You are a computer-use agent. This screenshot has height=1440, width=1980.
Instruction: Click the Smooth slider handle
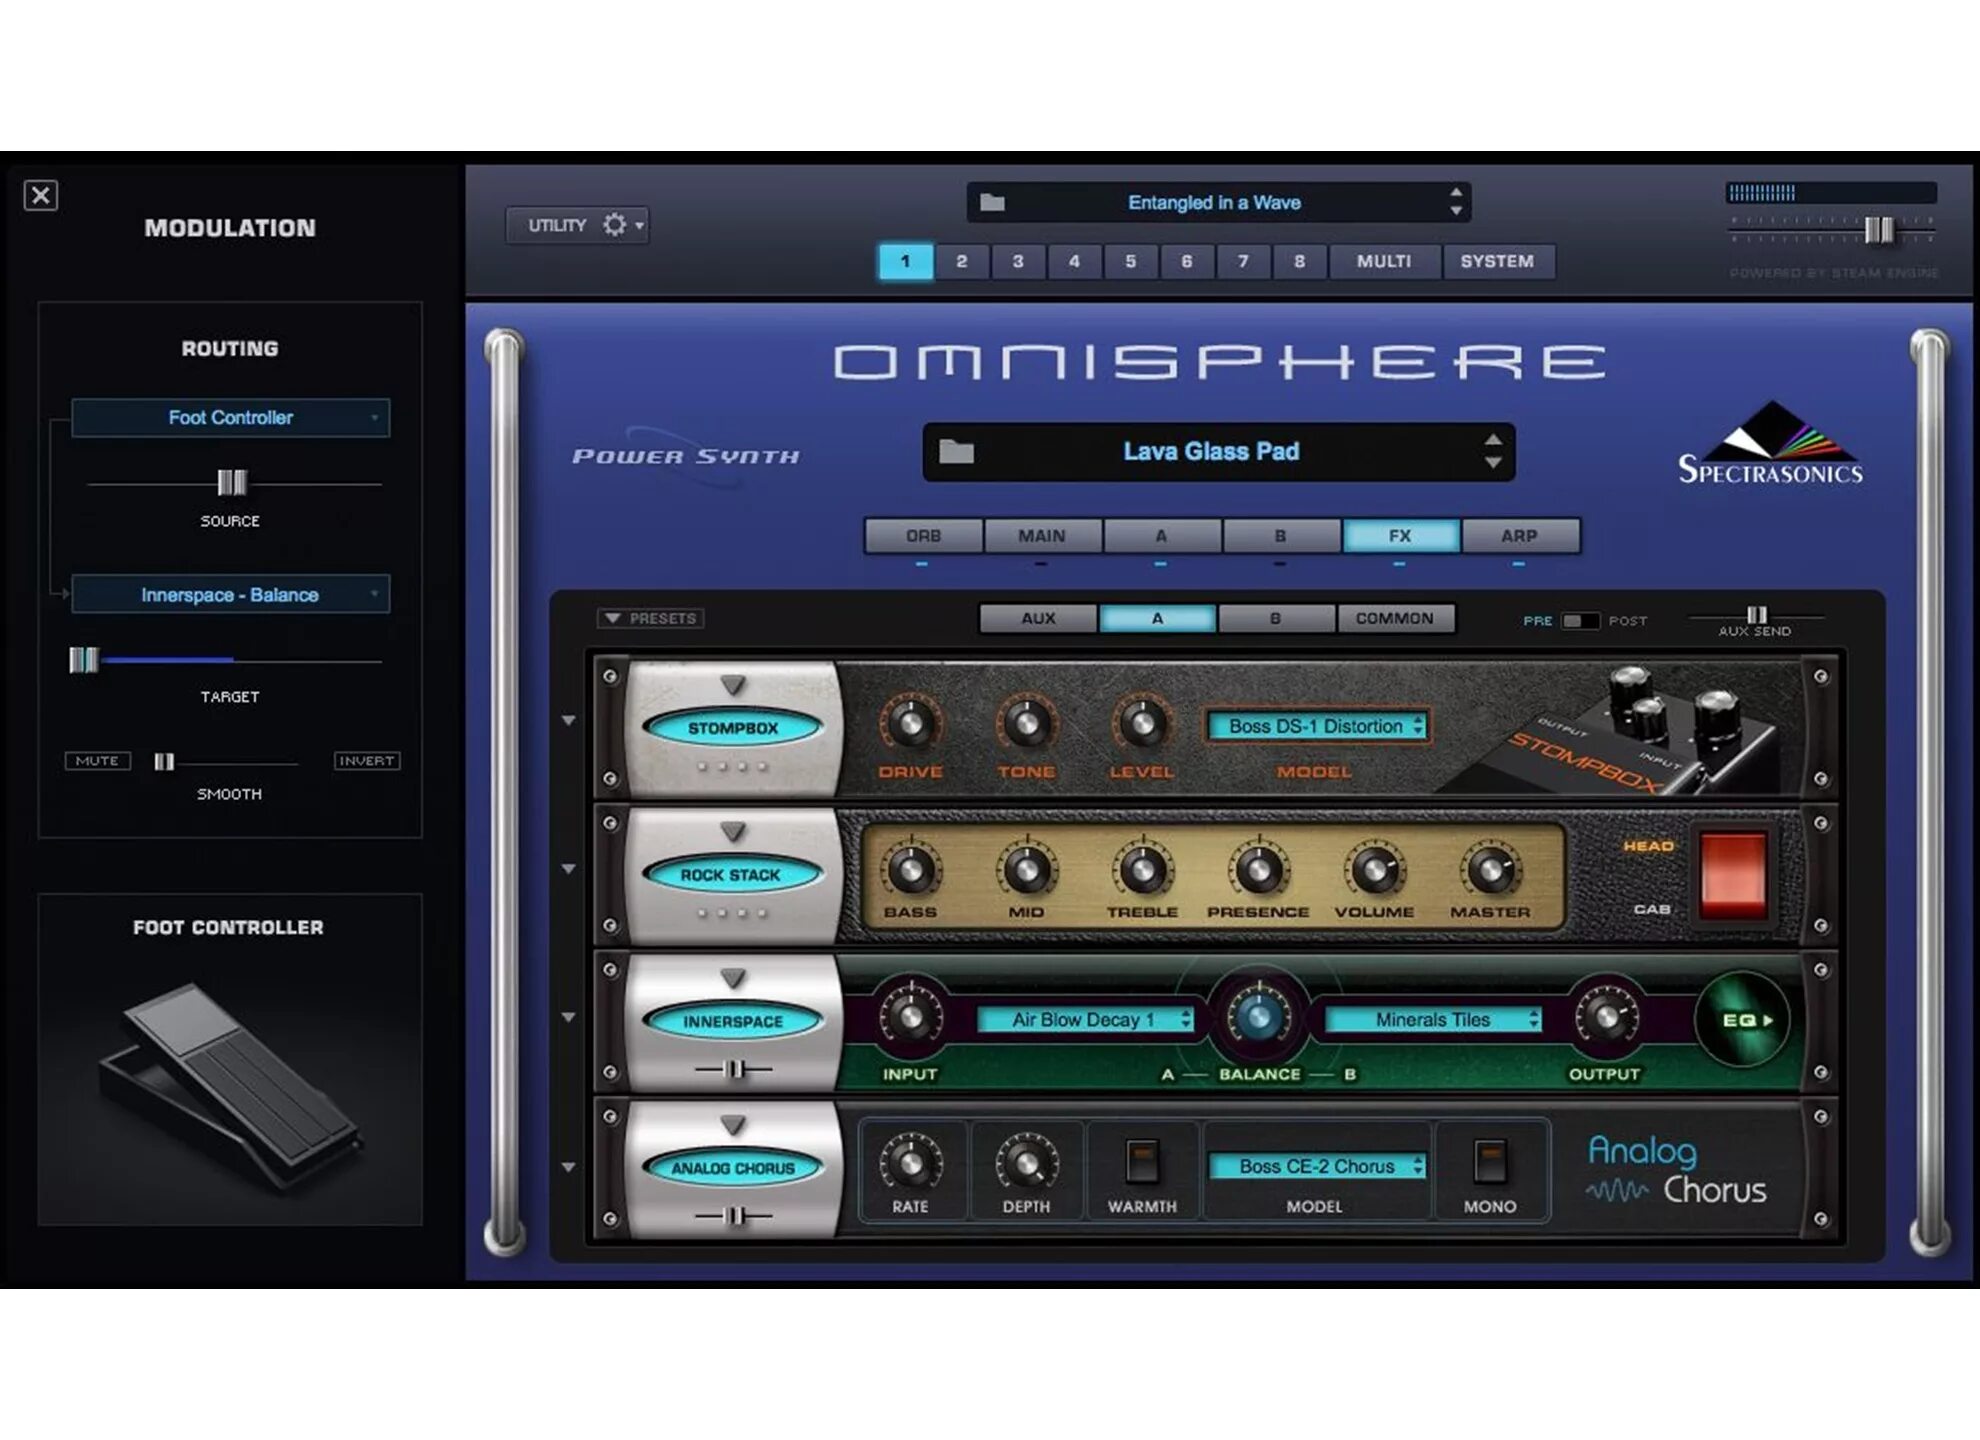tap(164, 762)
